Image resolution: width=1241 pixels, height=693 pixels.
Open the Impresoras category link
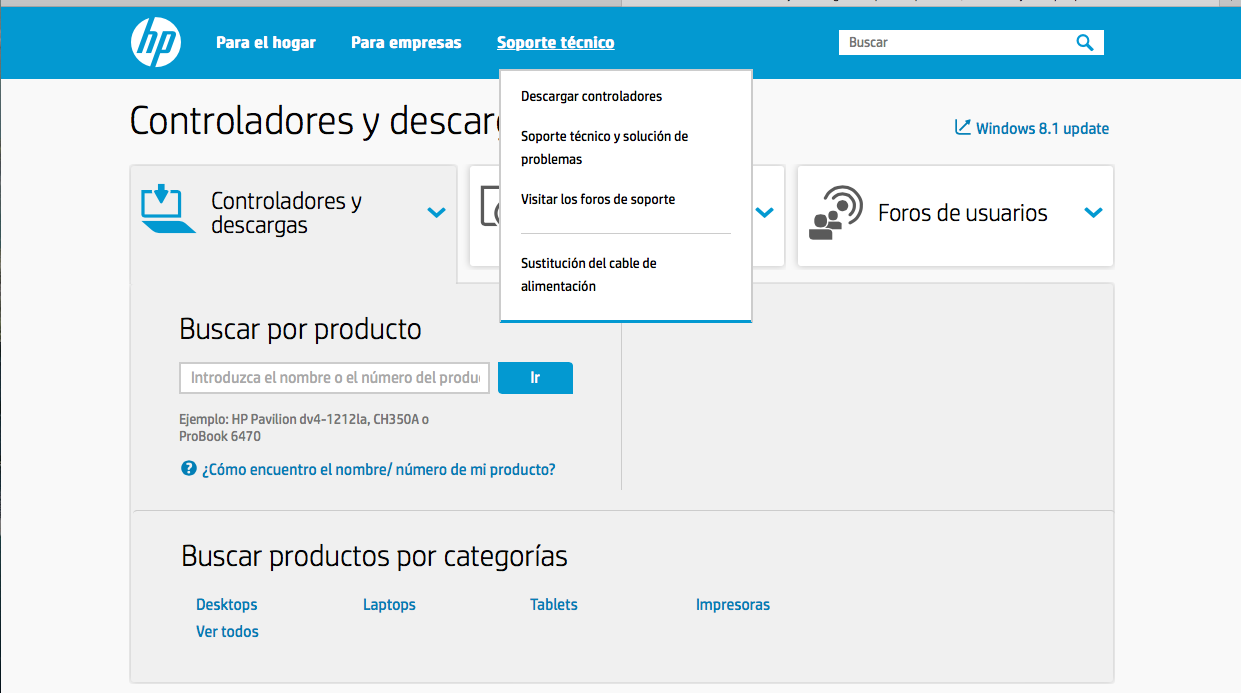733,605
